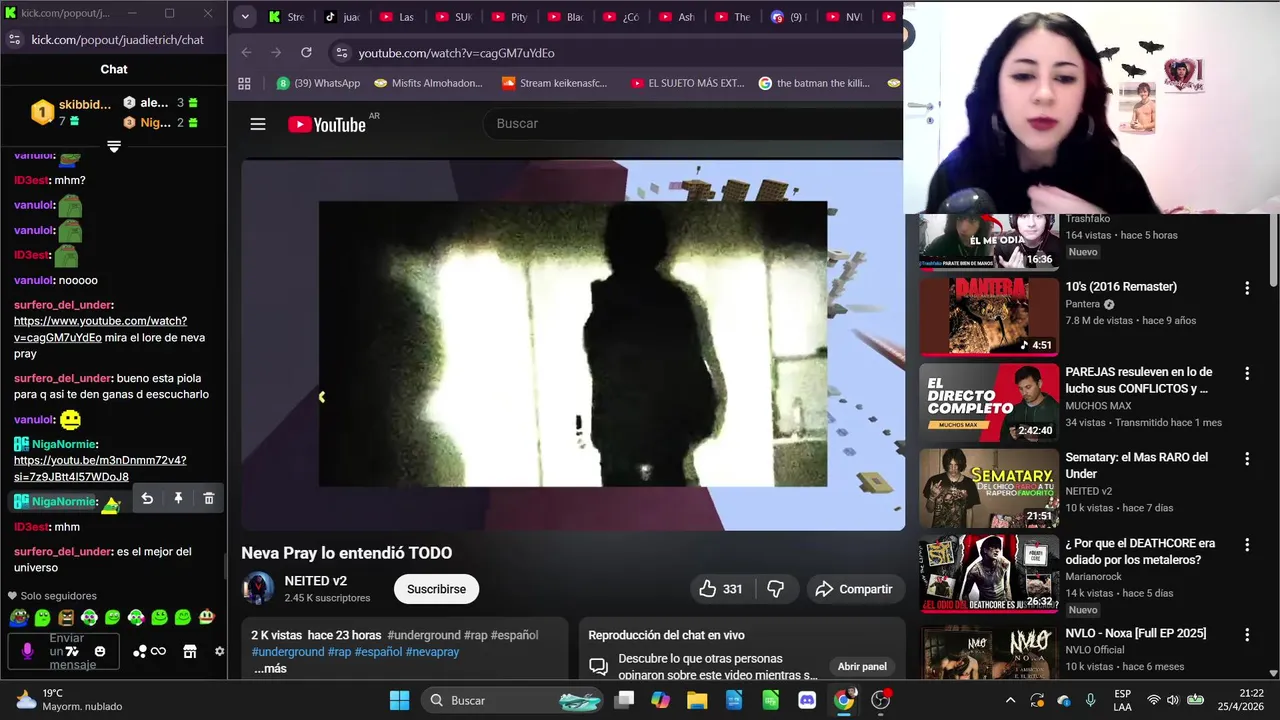Switch to the 'Pity' YouTube tab
Viewport: 1280px width, 720px height.
click(510, 17)
